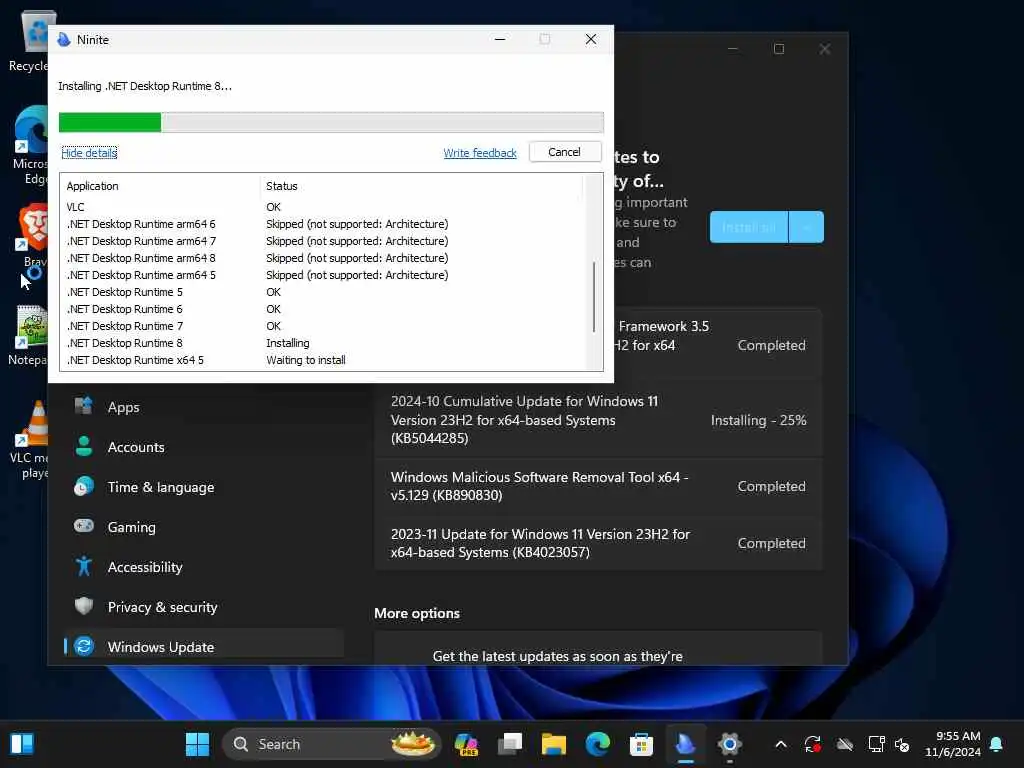The height and width of the screenshot is (768, 1024).
Task: Click the Time & language clock icon
Action: tap(84, 487)
